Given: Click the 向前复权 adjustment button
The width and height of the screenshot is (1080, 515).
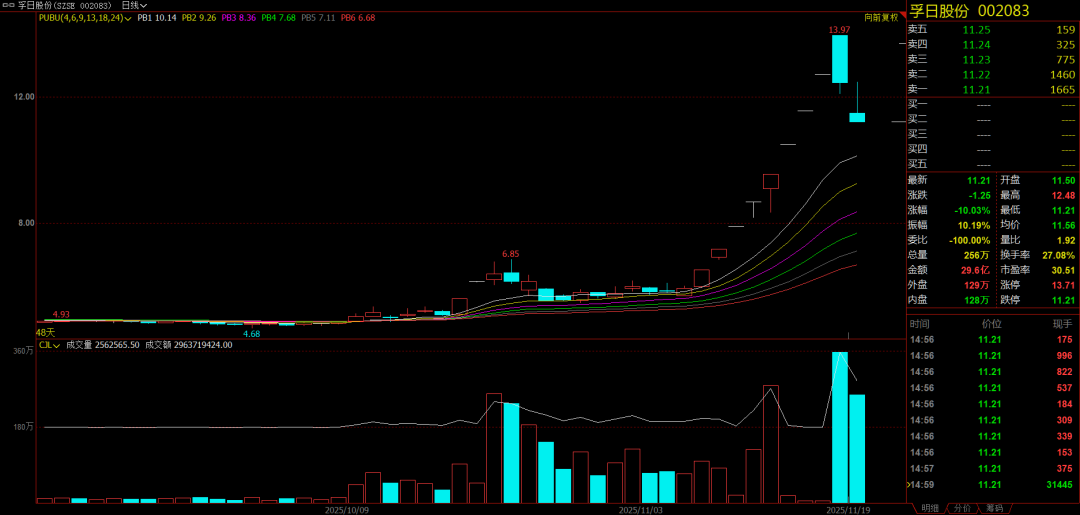Looking at the screenshot, I should point(882,18).
